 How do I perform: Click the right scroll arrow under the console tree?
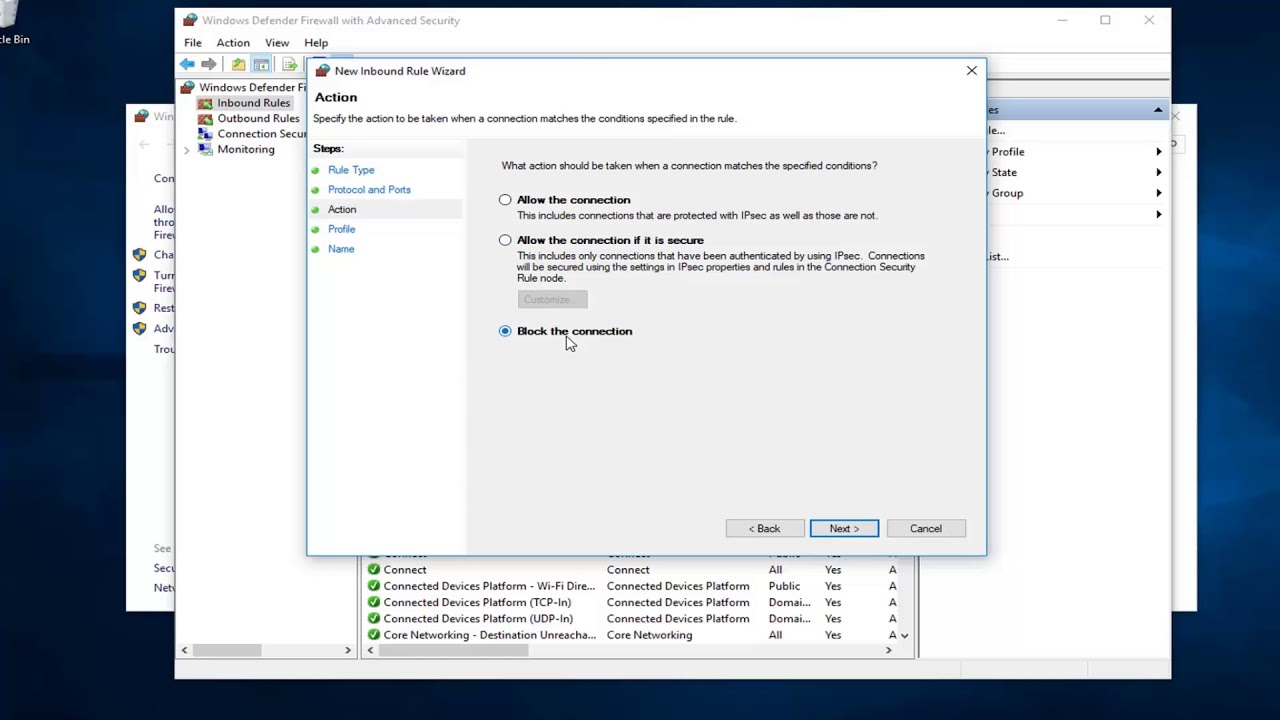coord(348,650)
